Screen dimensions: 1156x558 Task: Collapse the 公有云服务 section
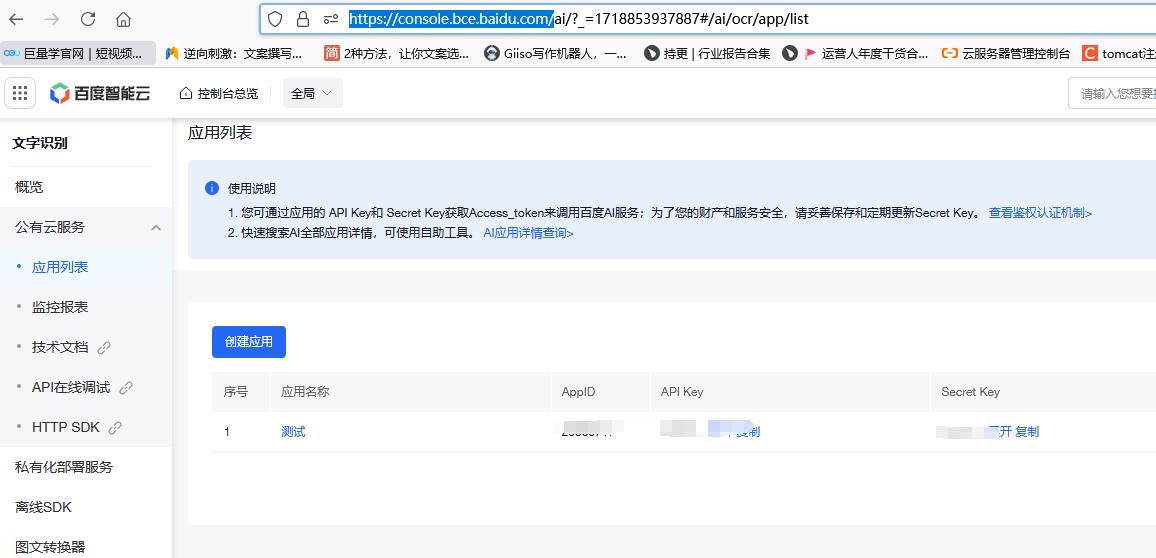156,228
